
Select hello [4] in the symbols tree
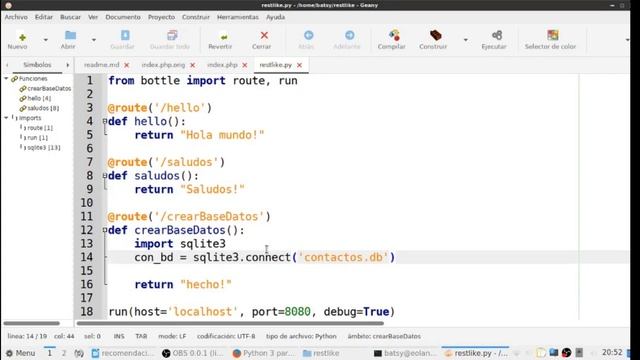point(39,98)
